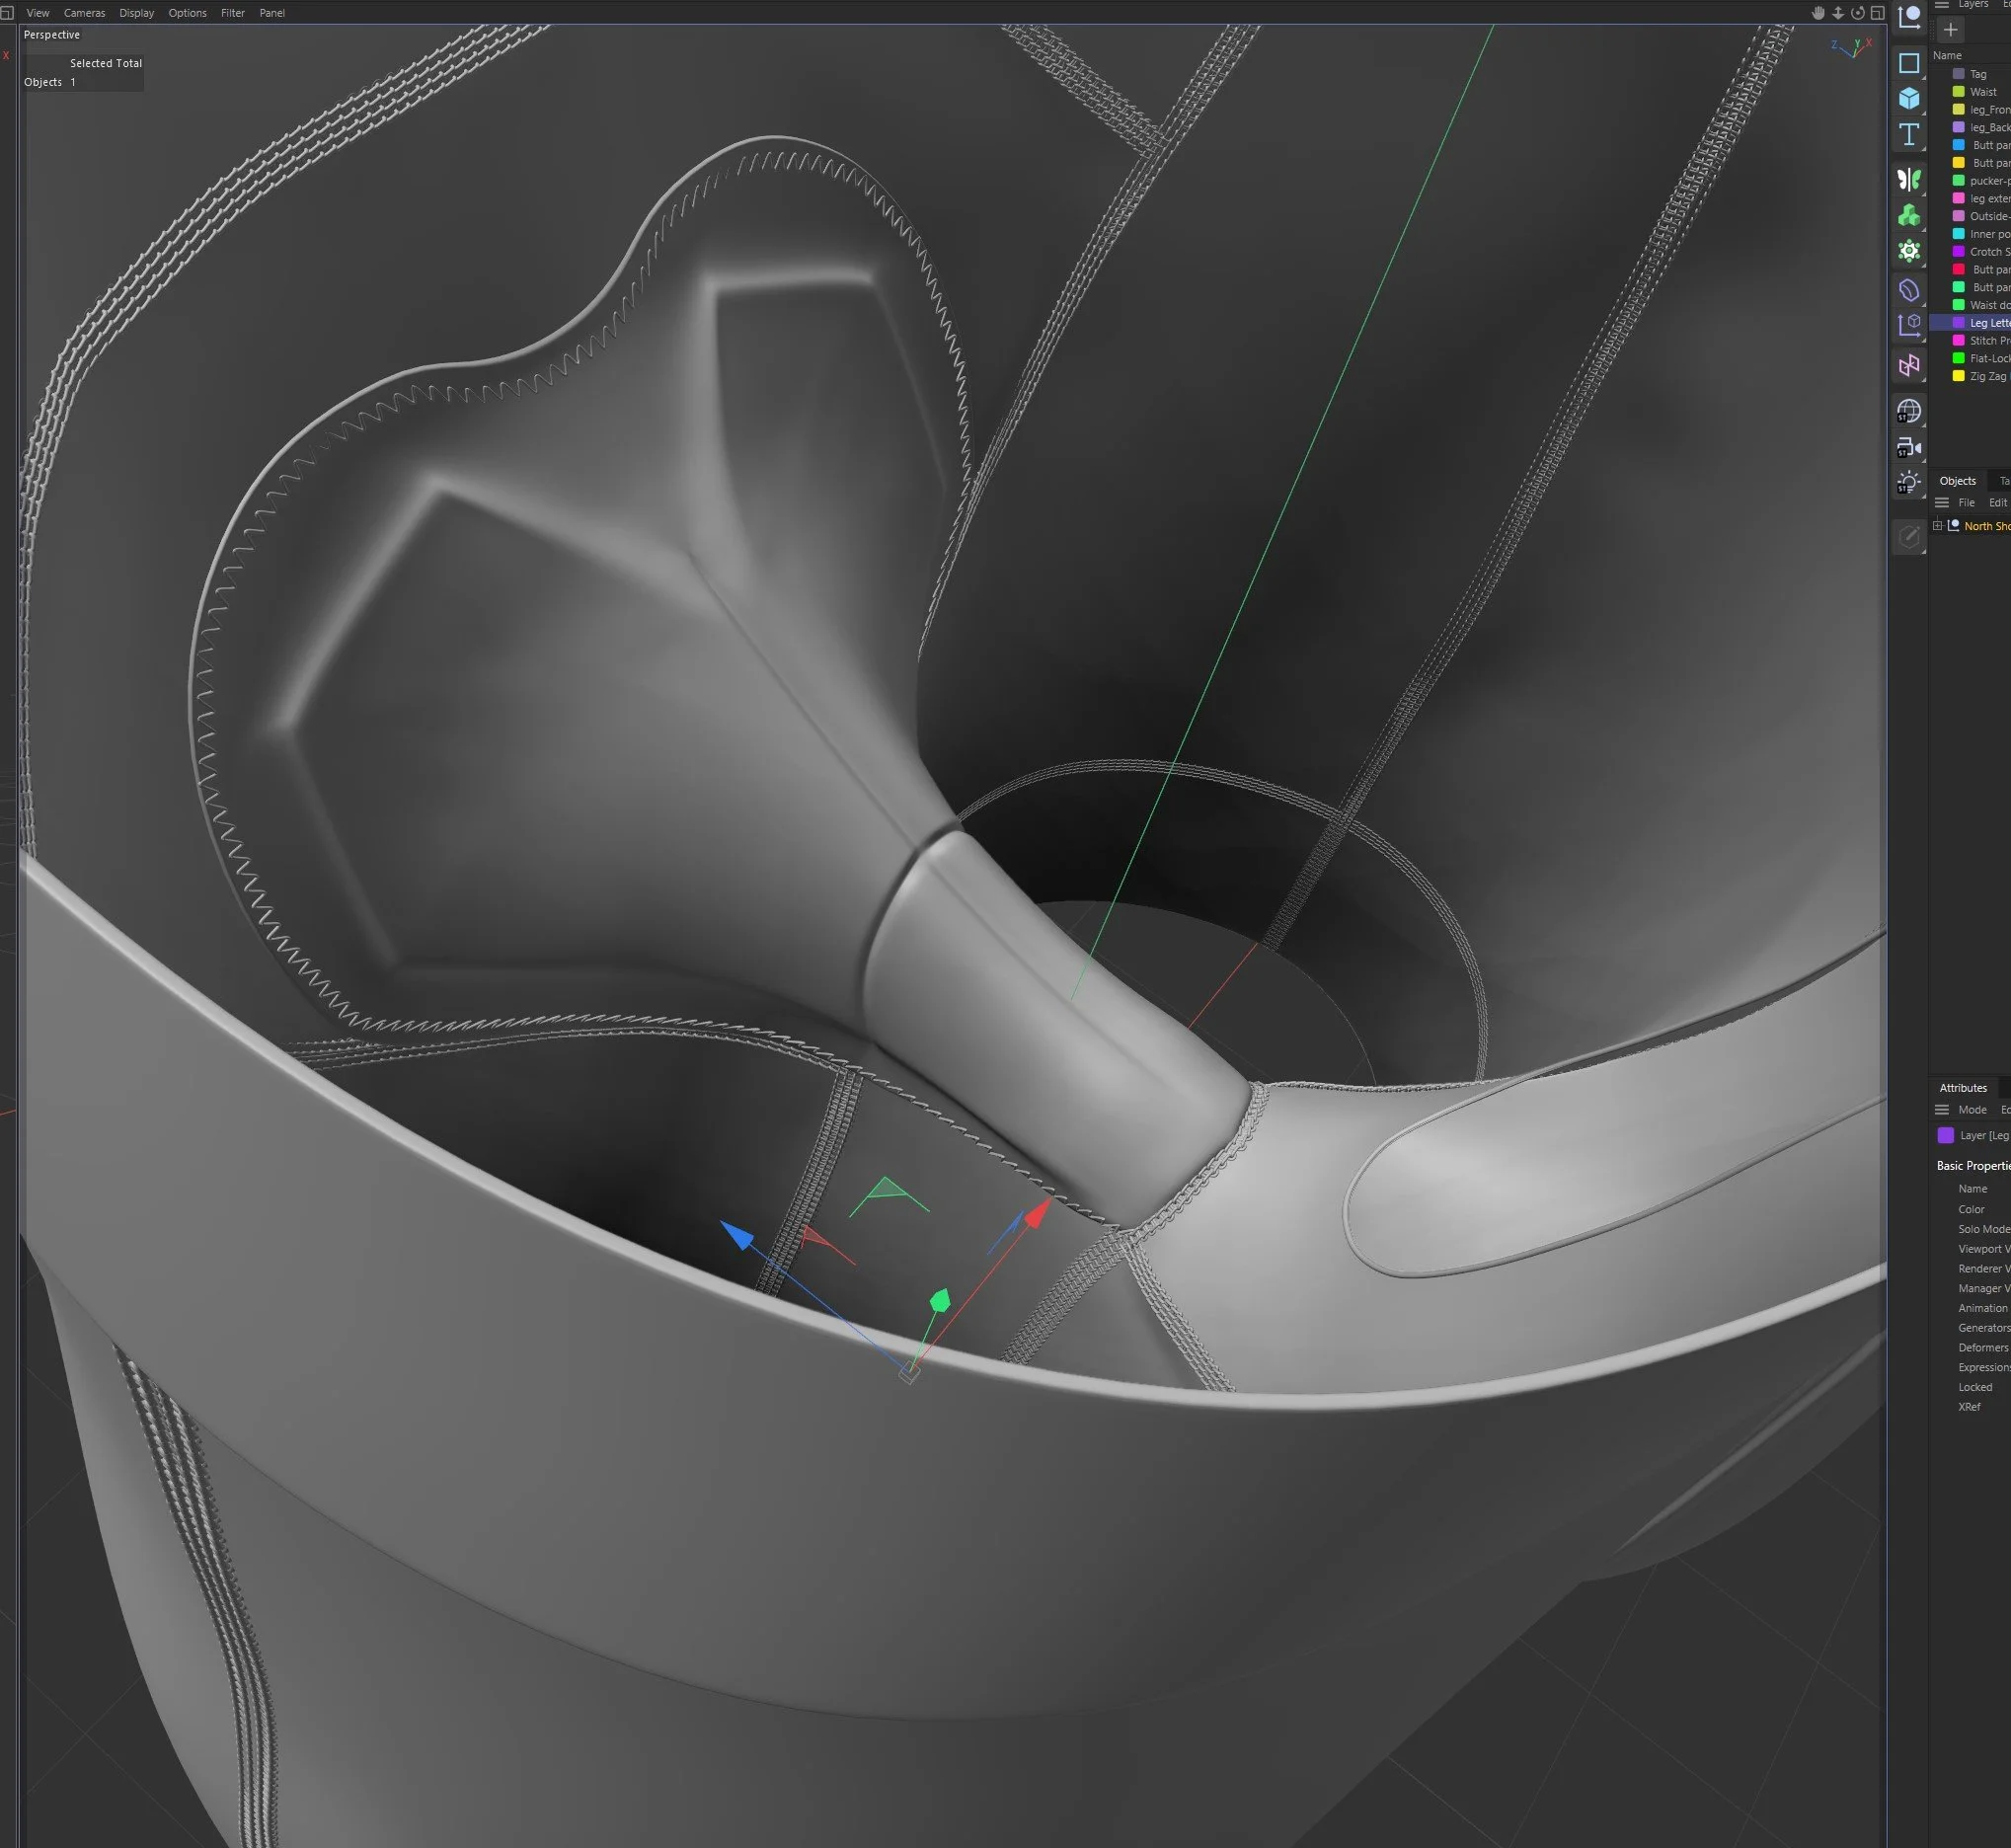2011x1848 pixels.
Task: Select the Rectangle spline tool icon
Action: point(1909,63)
